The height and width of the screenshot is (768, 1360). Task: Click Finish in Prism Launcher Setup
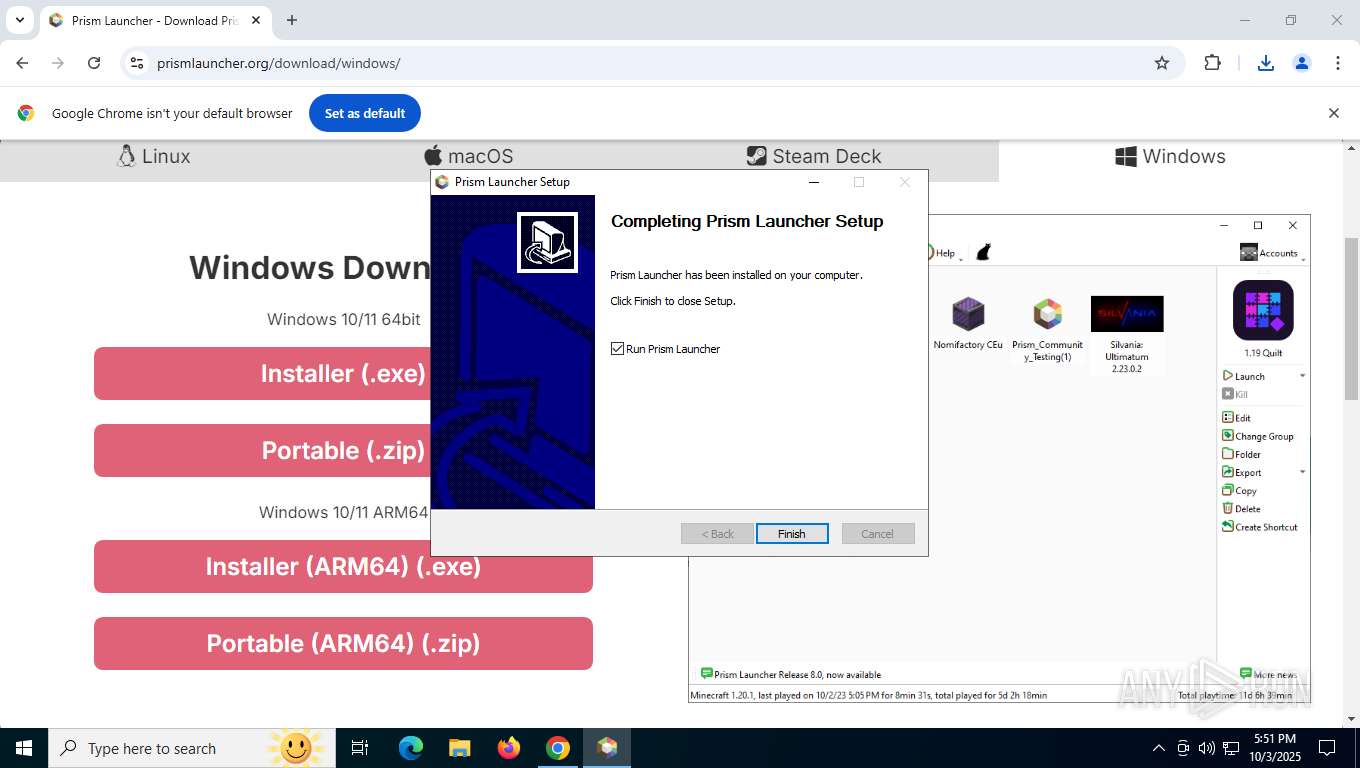pos(792,534)
